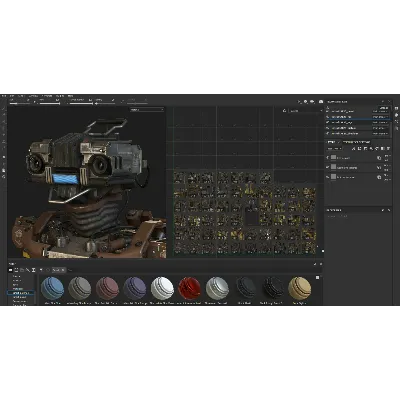Image resolution: width=400 pixels, height=400 pixels.
Task: Click the second icon in the right dock strip
Action: 396,115
